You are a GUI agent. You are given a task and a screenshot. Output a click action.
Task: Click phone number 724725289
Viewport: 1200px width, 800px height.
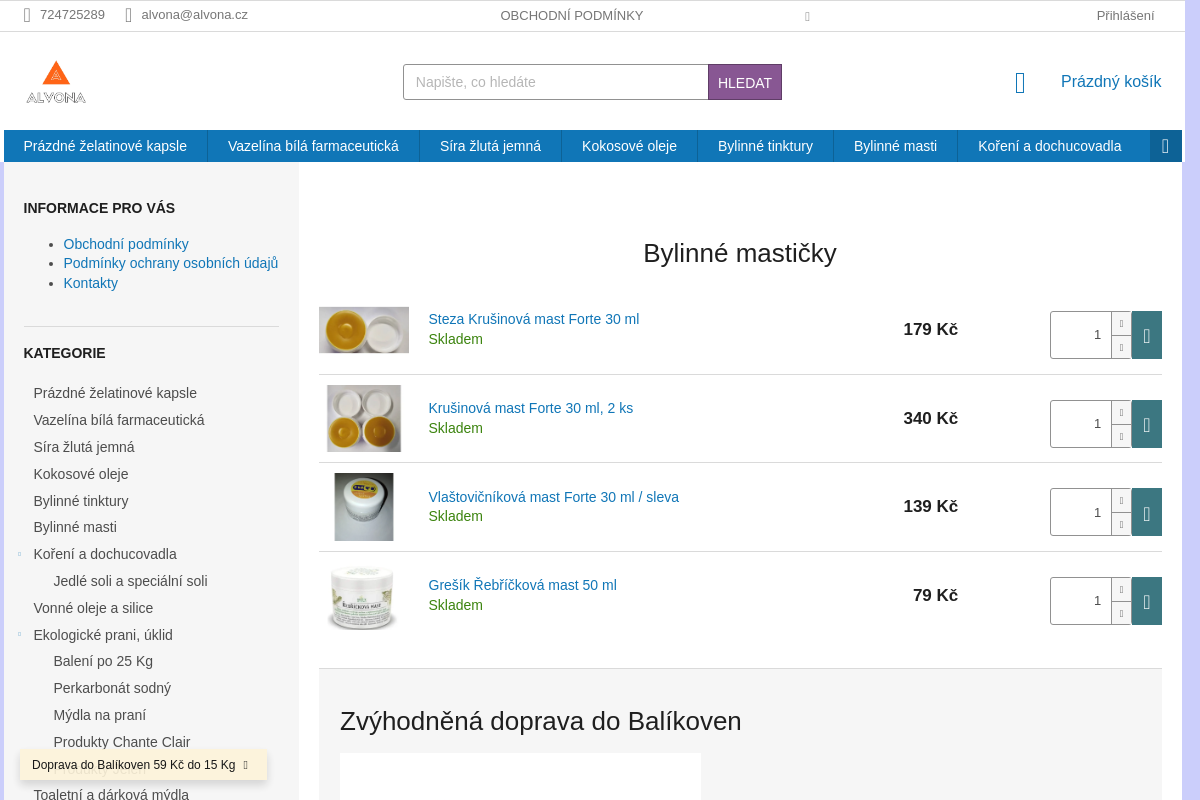coord(72,15)
